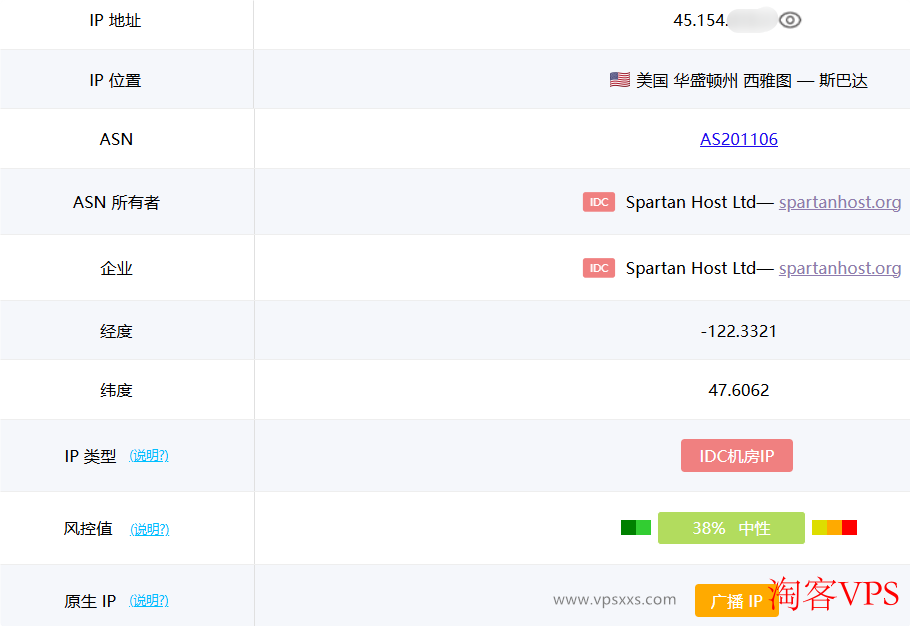Click the IDC badge in ASN 所有者 row

coord(599,202)
